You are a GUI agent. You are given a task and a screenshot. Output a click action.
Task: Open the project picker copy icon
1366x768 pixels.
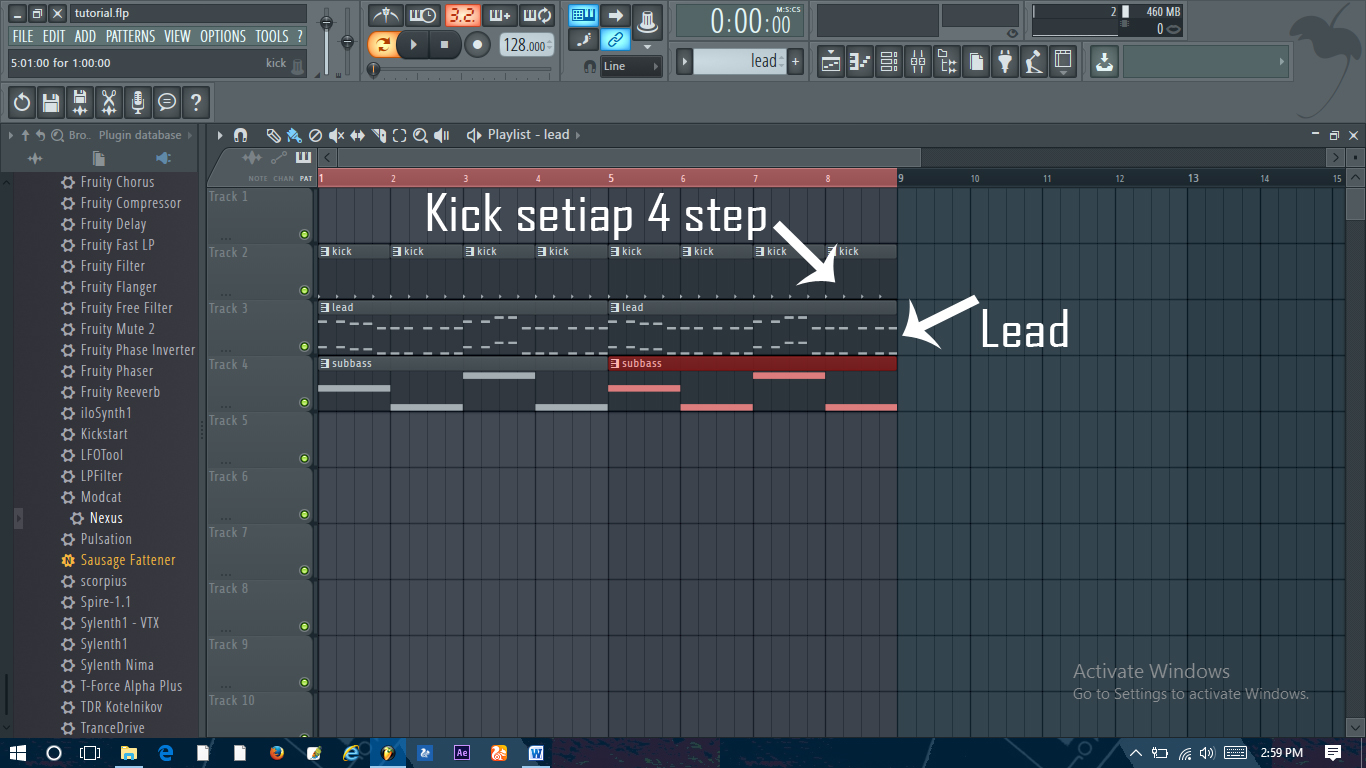(977, 62)
